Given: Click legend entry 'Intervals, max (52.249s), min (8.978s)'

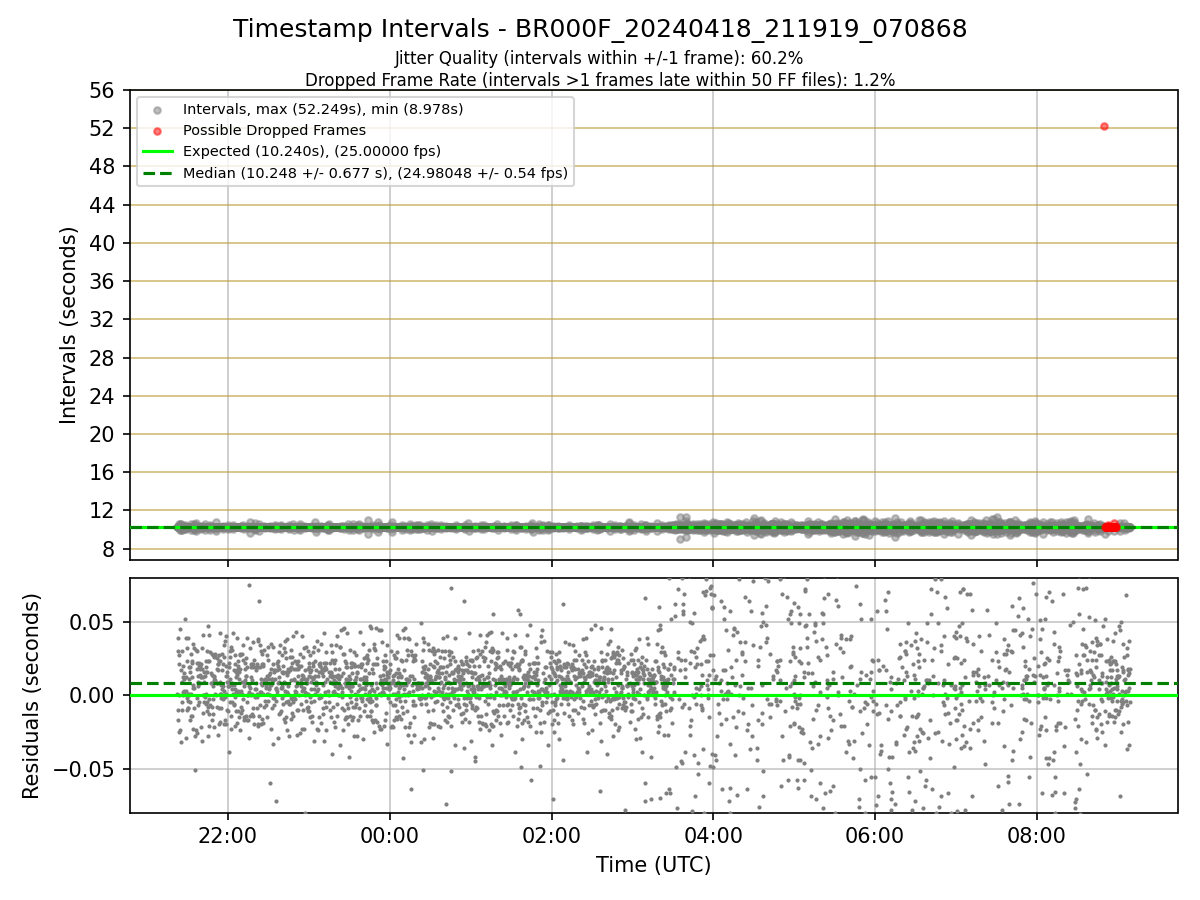Looking at the screenshot, I should [x=323, y=109].
